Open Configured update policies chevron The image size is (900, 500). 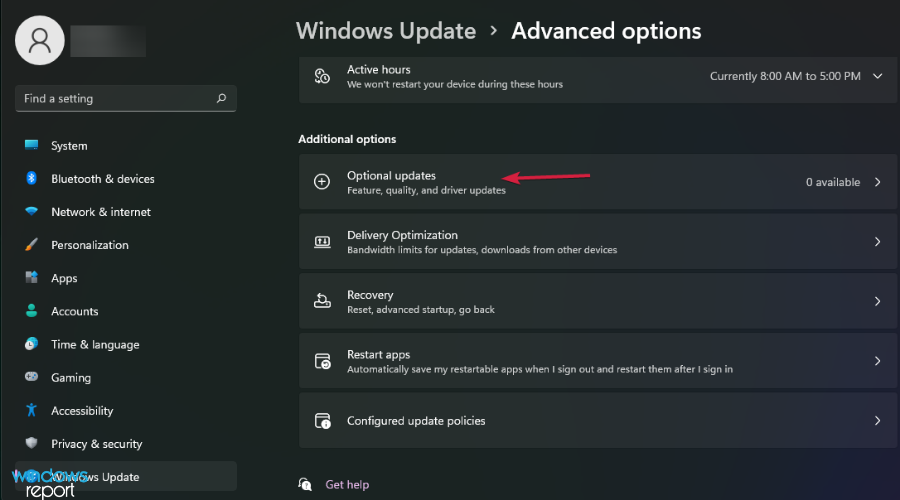(x=878, y=421)
